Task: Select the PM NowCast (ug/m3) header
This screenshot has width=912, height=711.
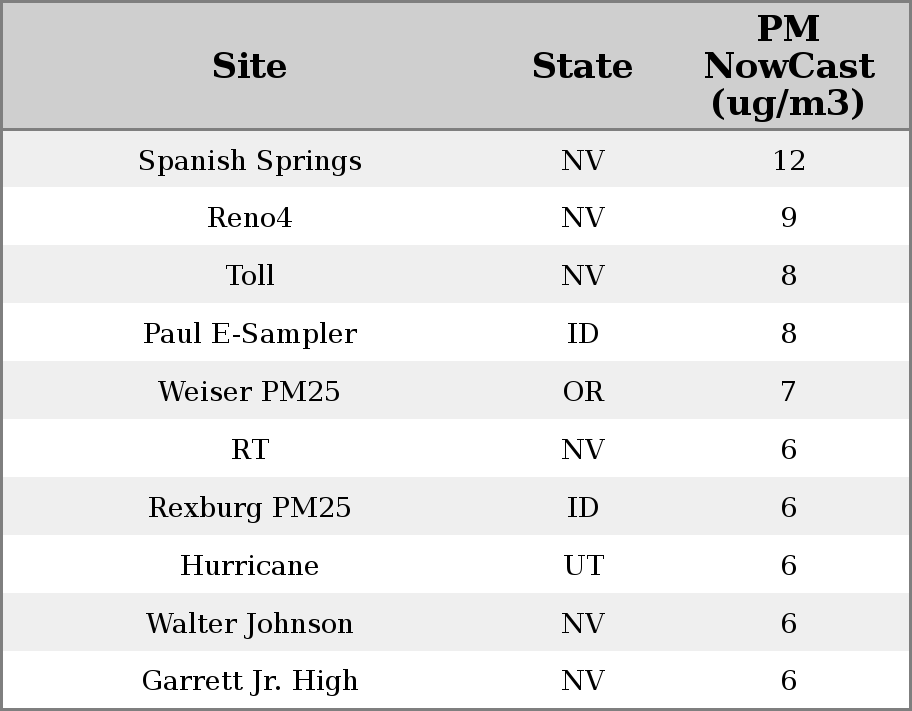Action: pos(788,67)
